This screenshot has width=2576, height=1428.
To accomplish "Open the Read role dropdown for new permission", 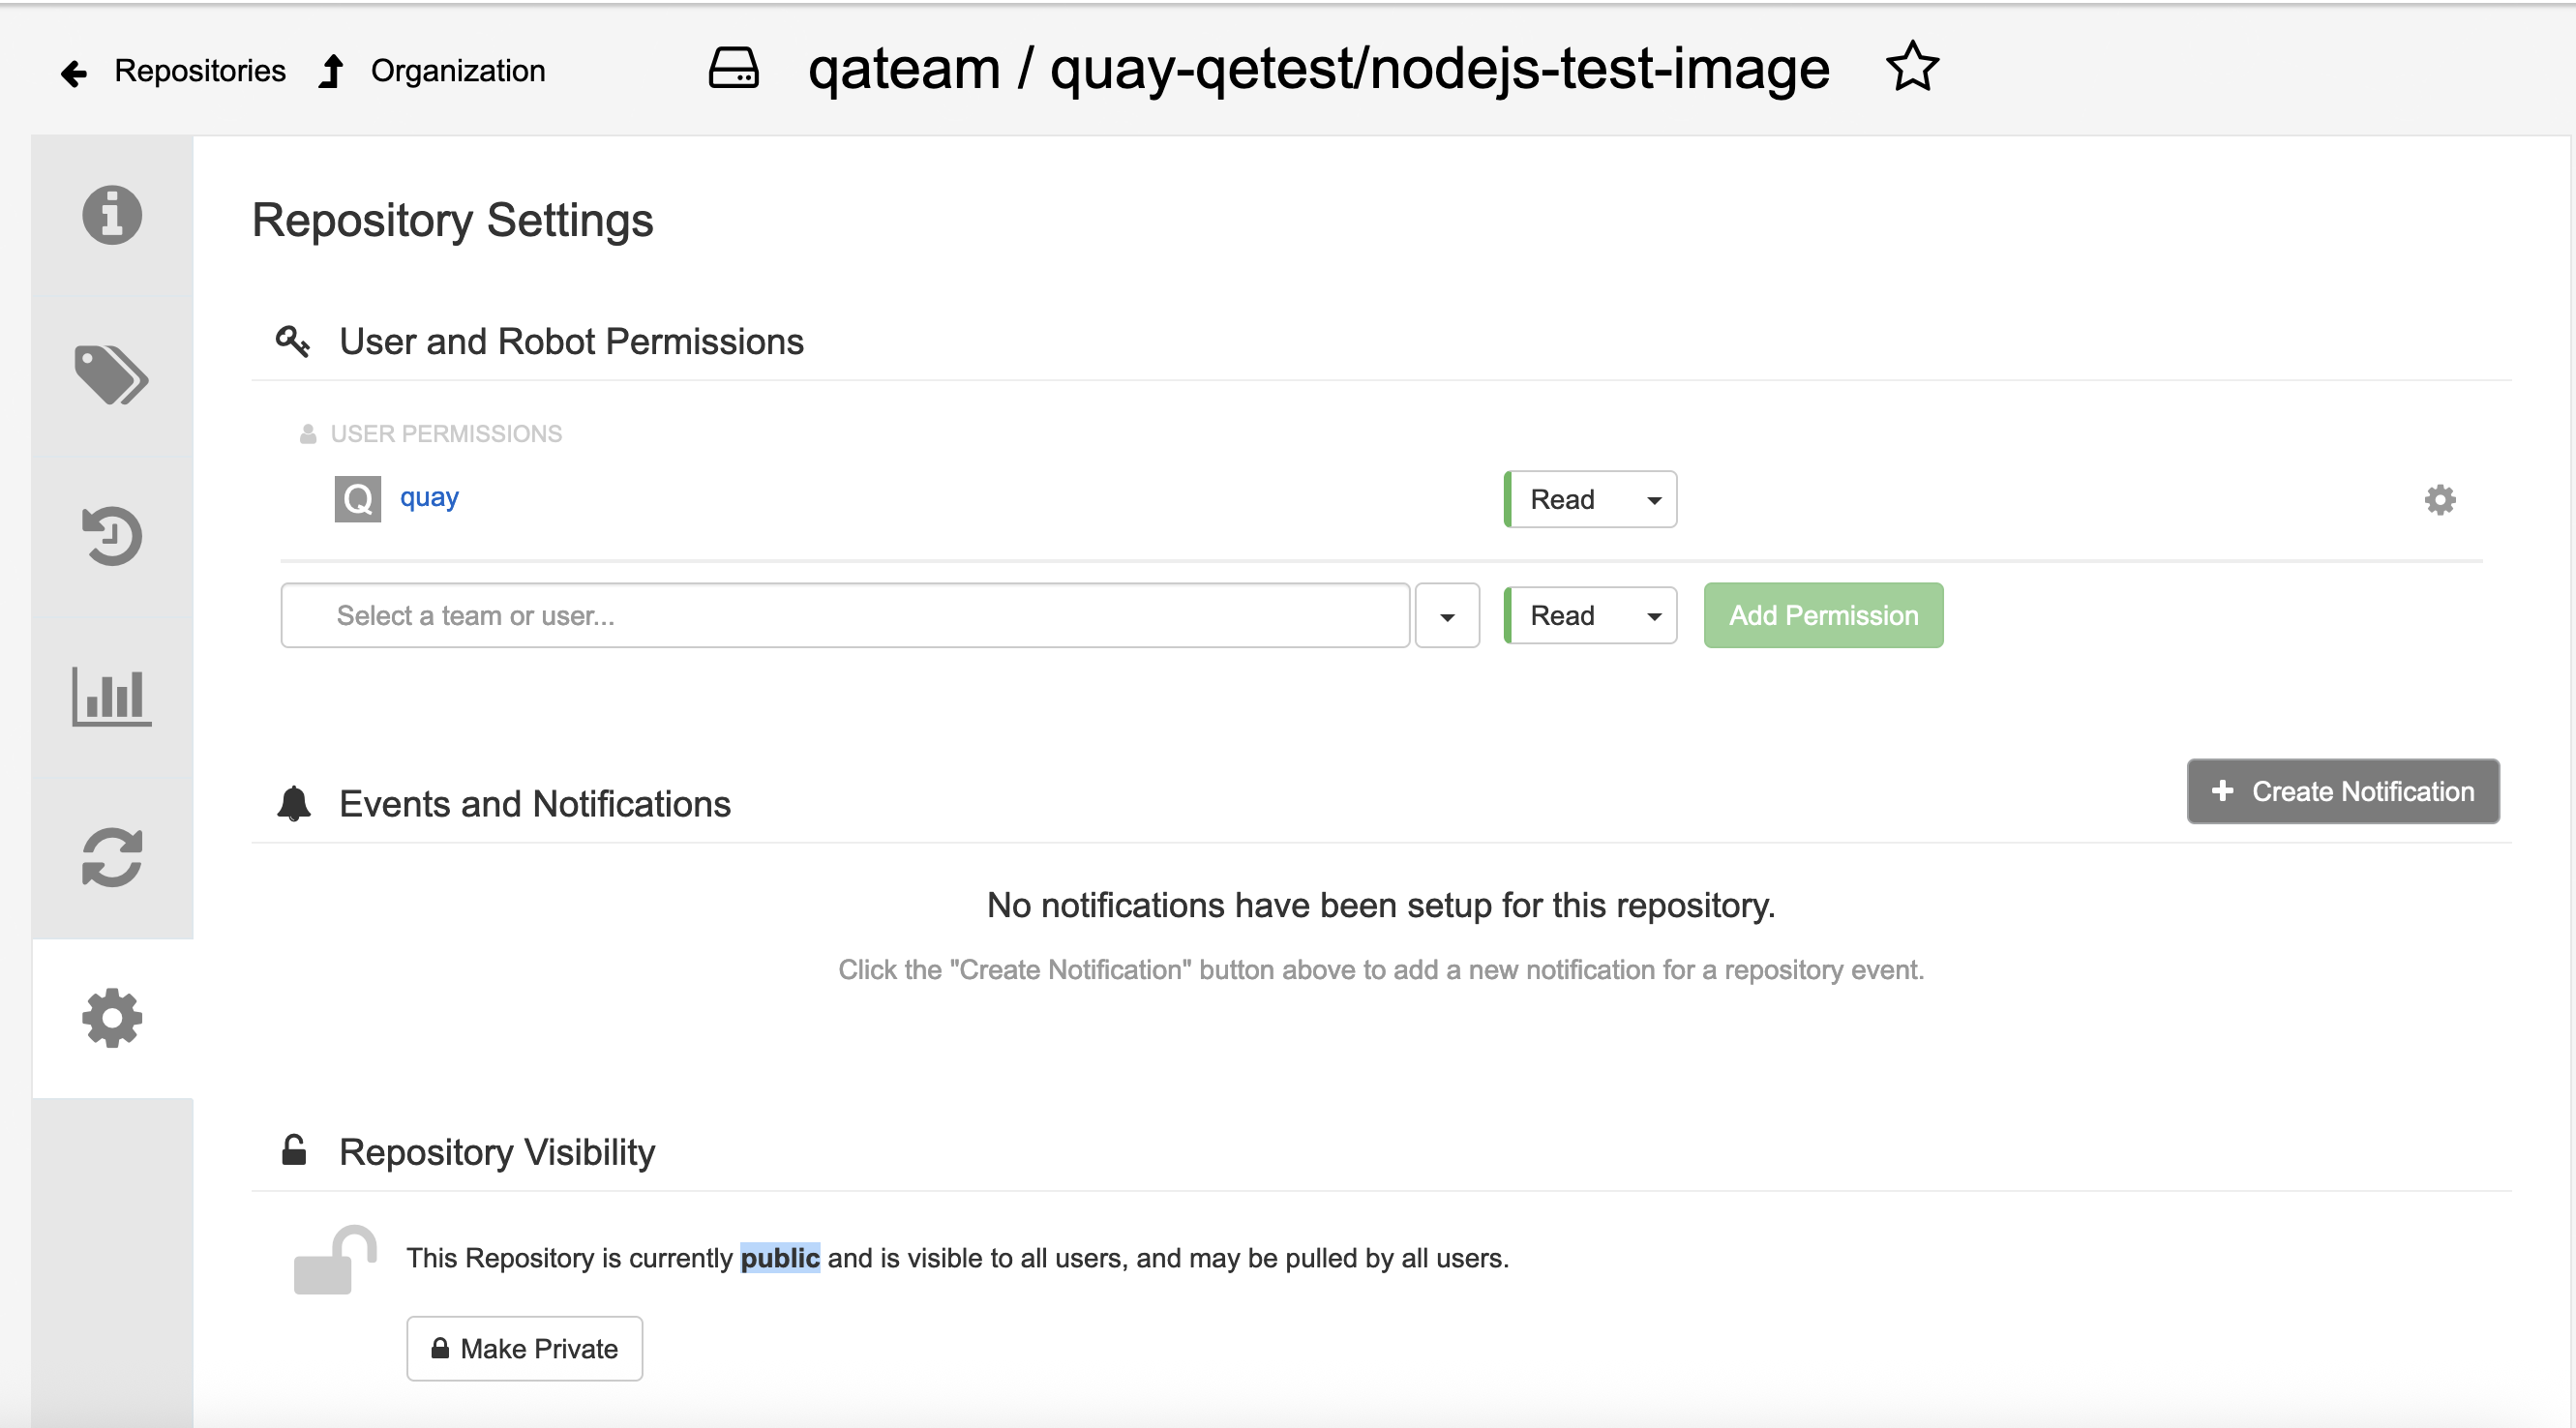I will click(1590, 616).
